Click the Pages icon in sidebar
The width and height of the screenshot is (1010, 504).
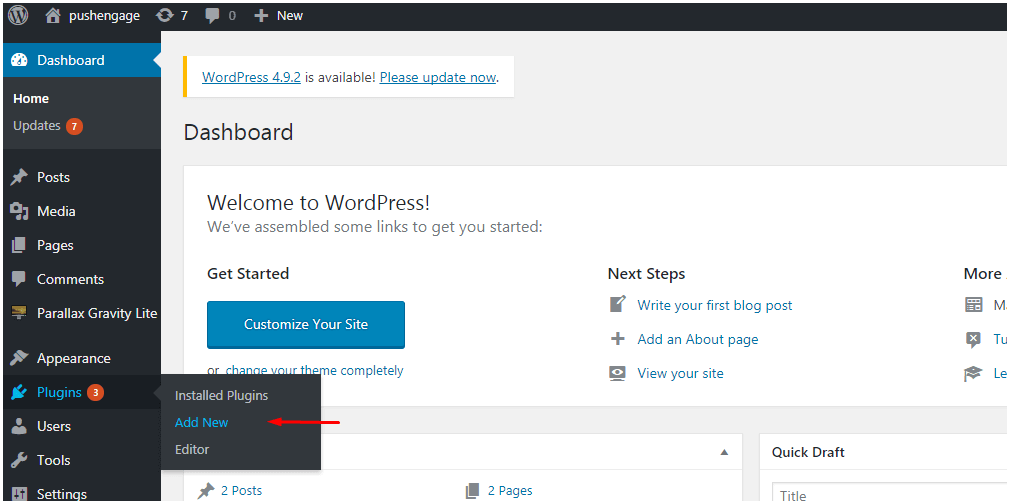(19, 246)
